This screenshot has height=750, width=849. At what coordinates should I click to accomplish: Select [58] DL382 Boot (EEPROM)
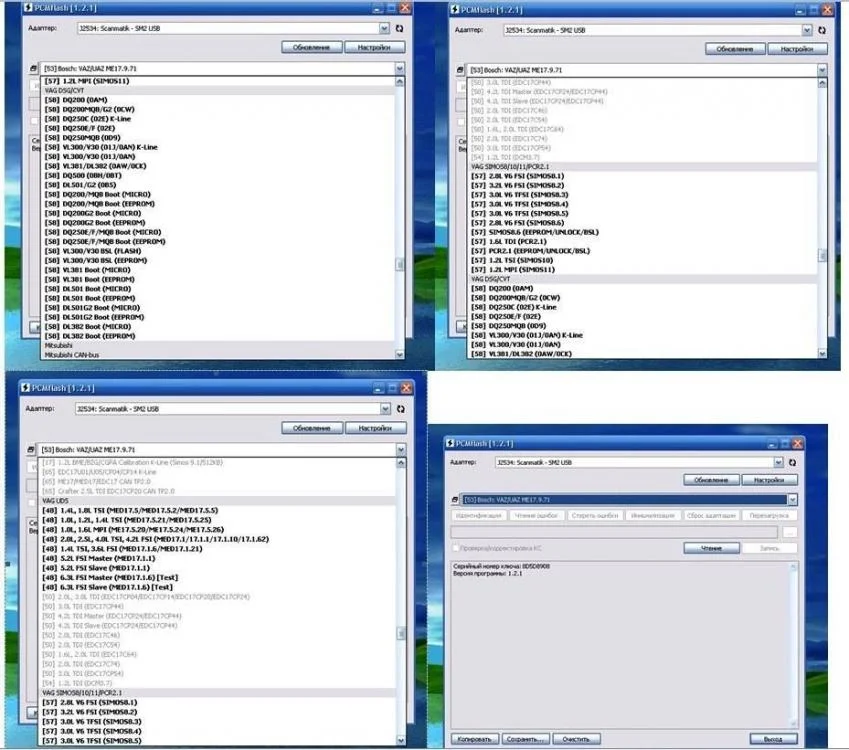(90, 336)
